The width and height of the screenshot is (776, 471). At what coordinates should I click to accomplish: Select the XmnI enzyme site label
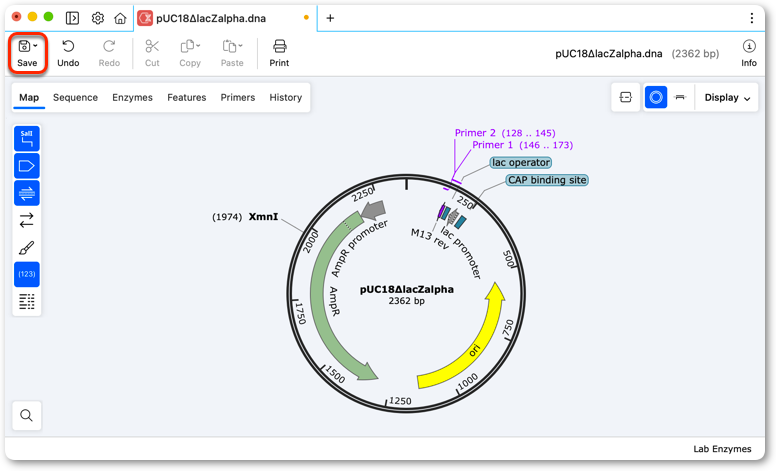263,217
